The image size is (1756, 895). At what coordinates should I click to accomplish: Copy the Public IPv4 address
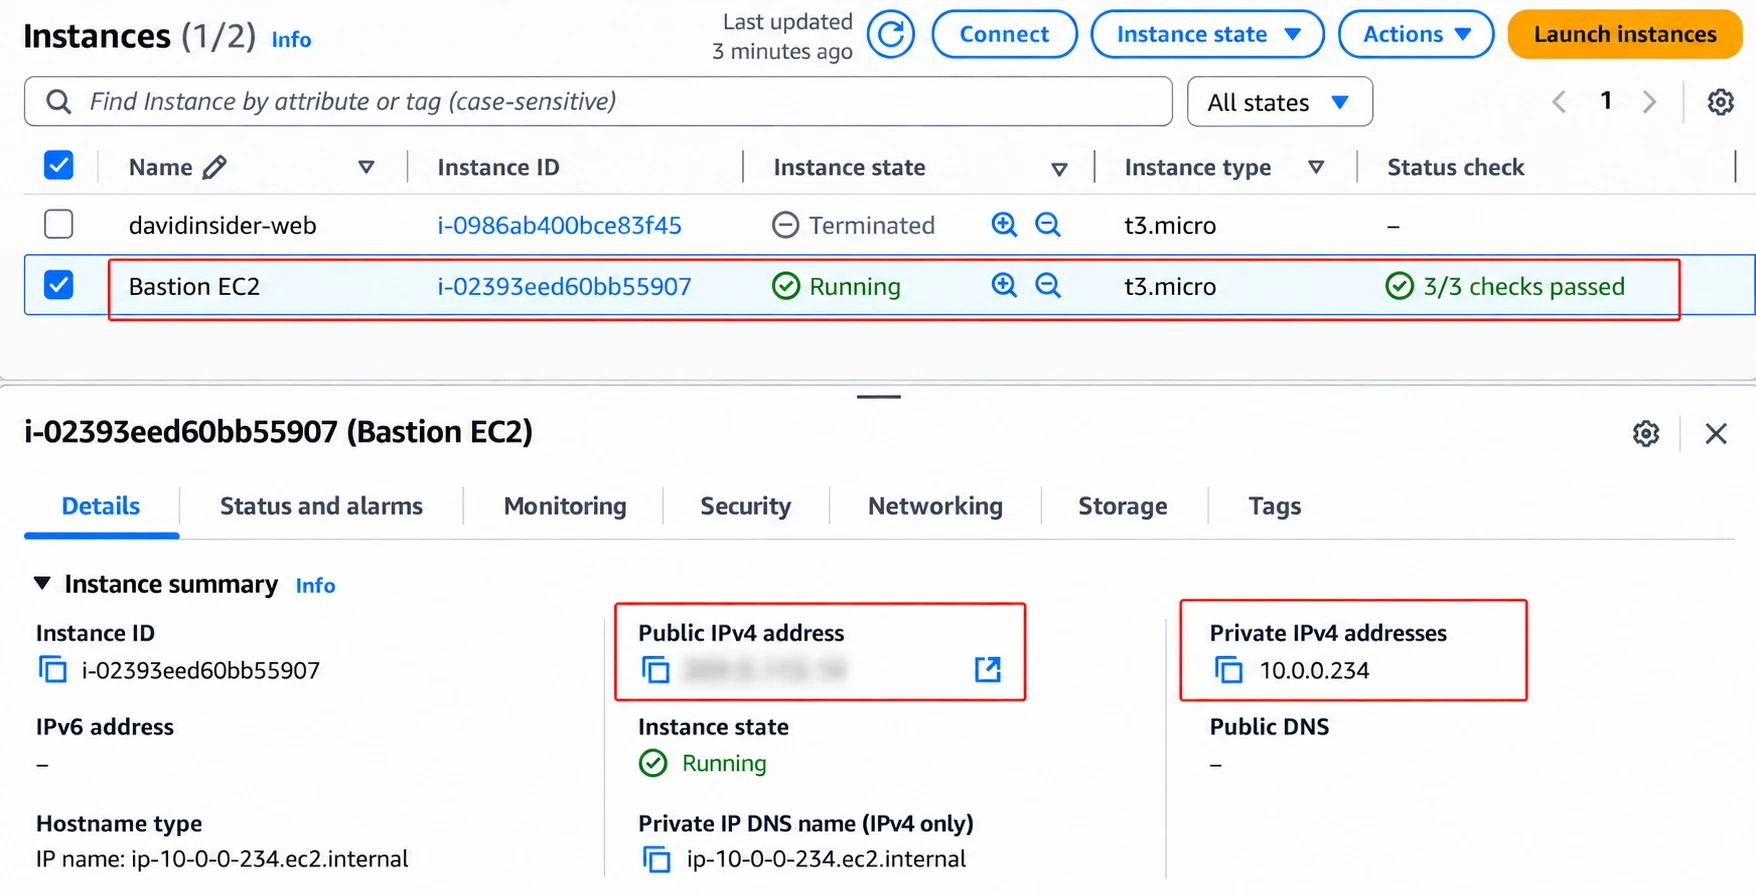tap(655, 669)
